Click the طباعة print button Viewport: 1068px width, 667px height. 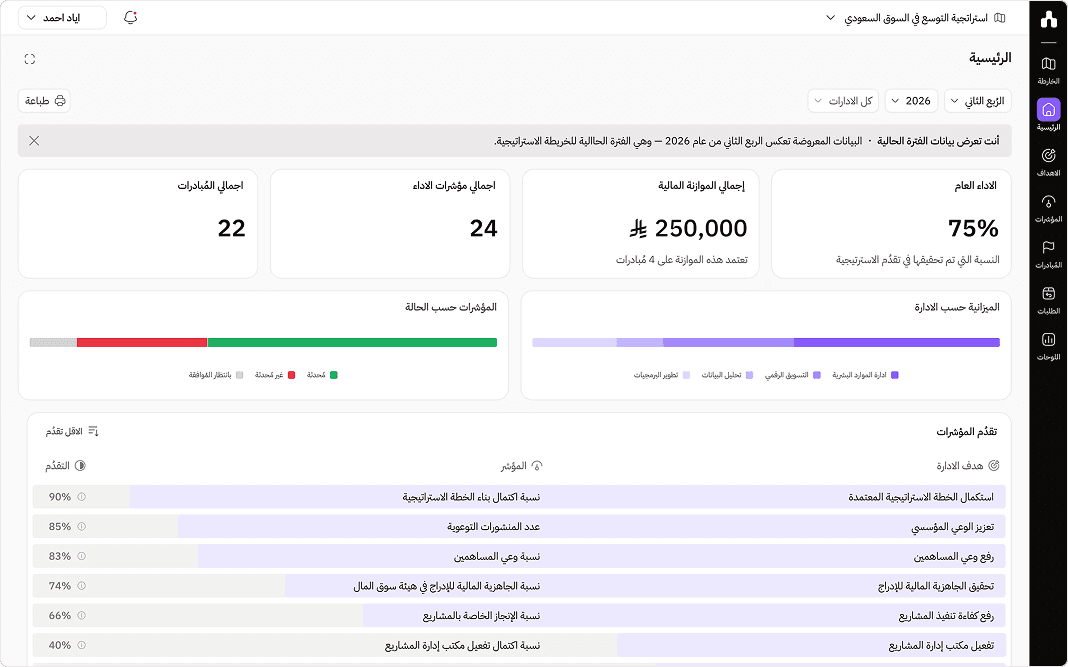44,101
